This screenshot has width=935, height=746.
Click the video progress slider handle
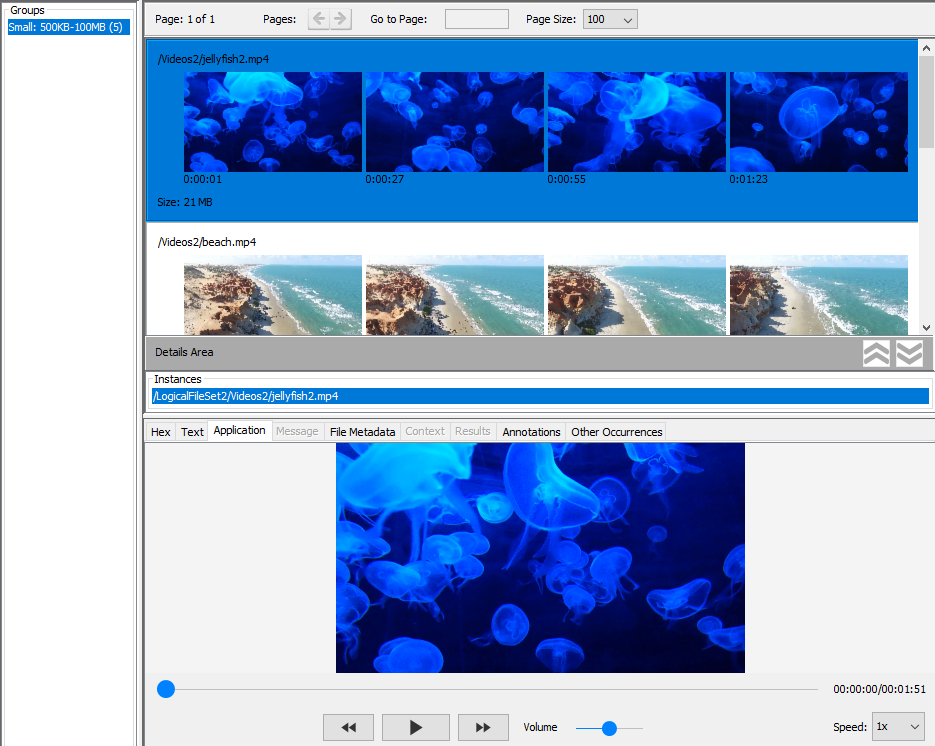click(166, 689)
